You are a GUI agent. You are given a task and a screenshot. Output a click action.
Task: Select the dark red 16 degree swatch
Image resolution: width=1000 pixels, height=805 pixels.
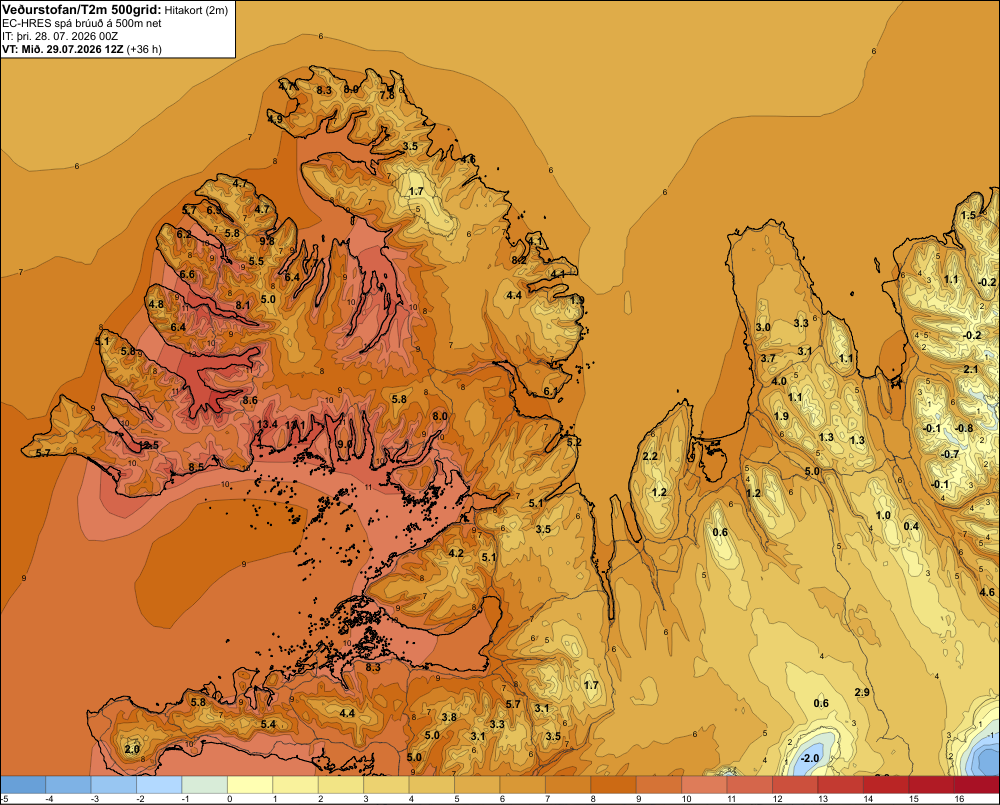click(x=976, y=785)
